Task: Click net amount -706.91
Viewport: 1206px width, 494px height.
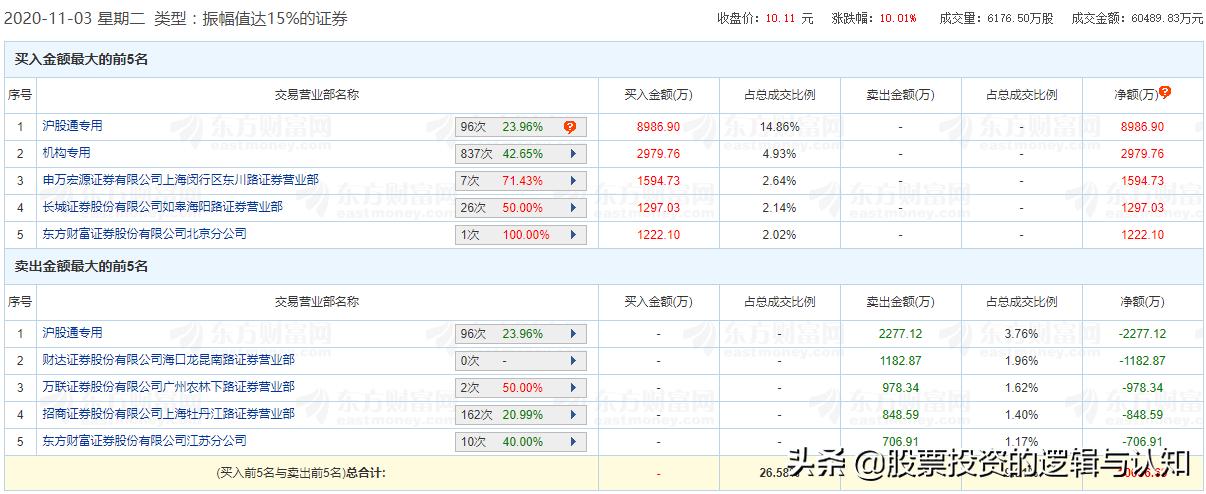Action: tap(1142, 442)
